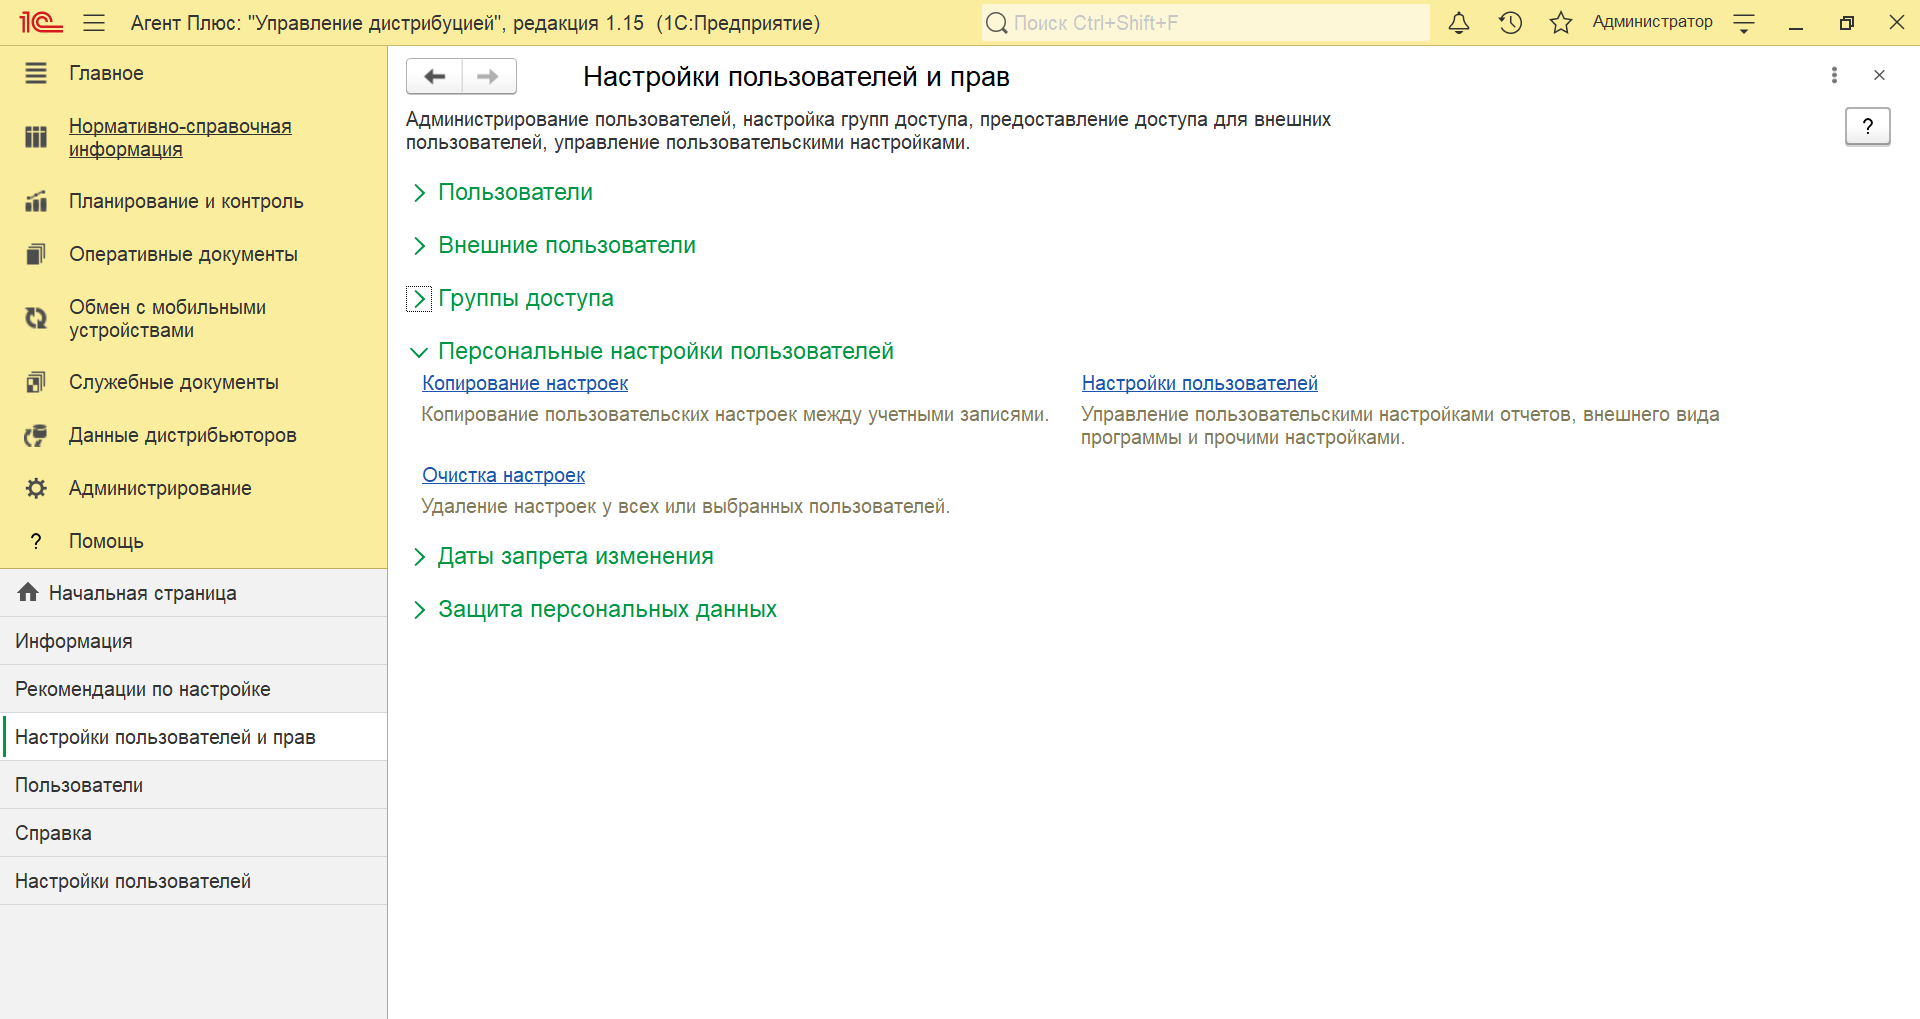The width and height of the screenshot is (1920, 1019).
Task: Expand Даты запрета изменения section
Action: pos(575,556)
